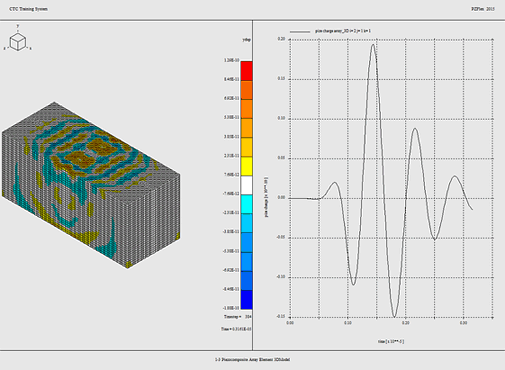Select the white middle band of the color legend
Image resolution: width=505 pixels, height=370 pixels.
pos(246,185)
